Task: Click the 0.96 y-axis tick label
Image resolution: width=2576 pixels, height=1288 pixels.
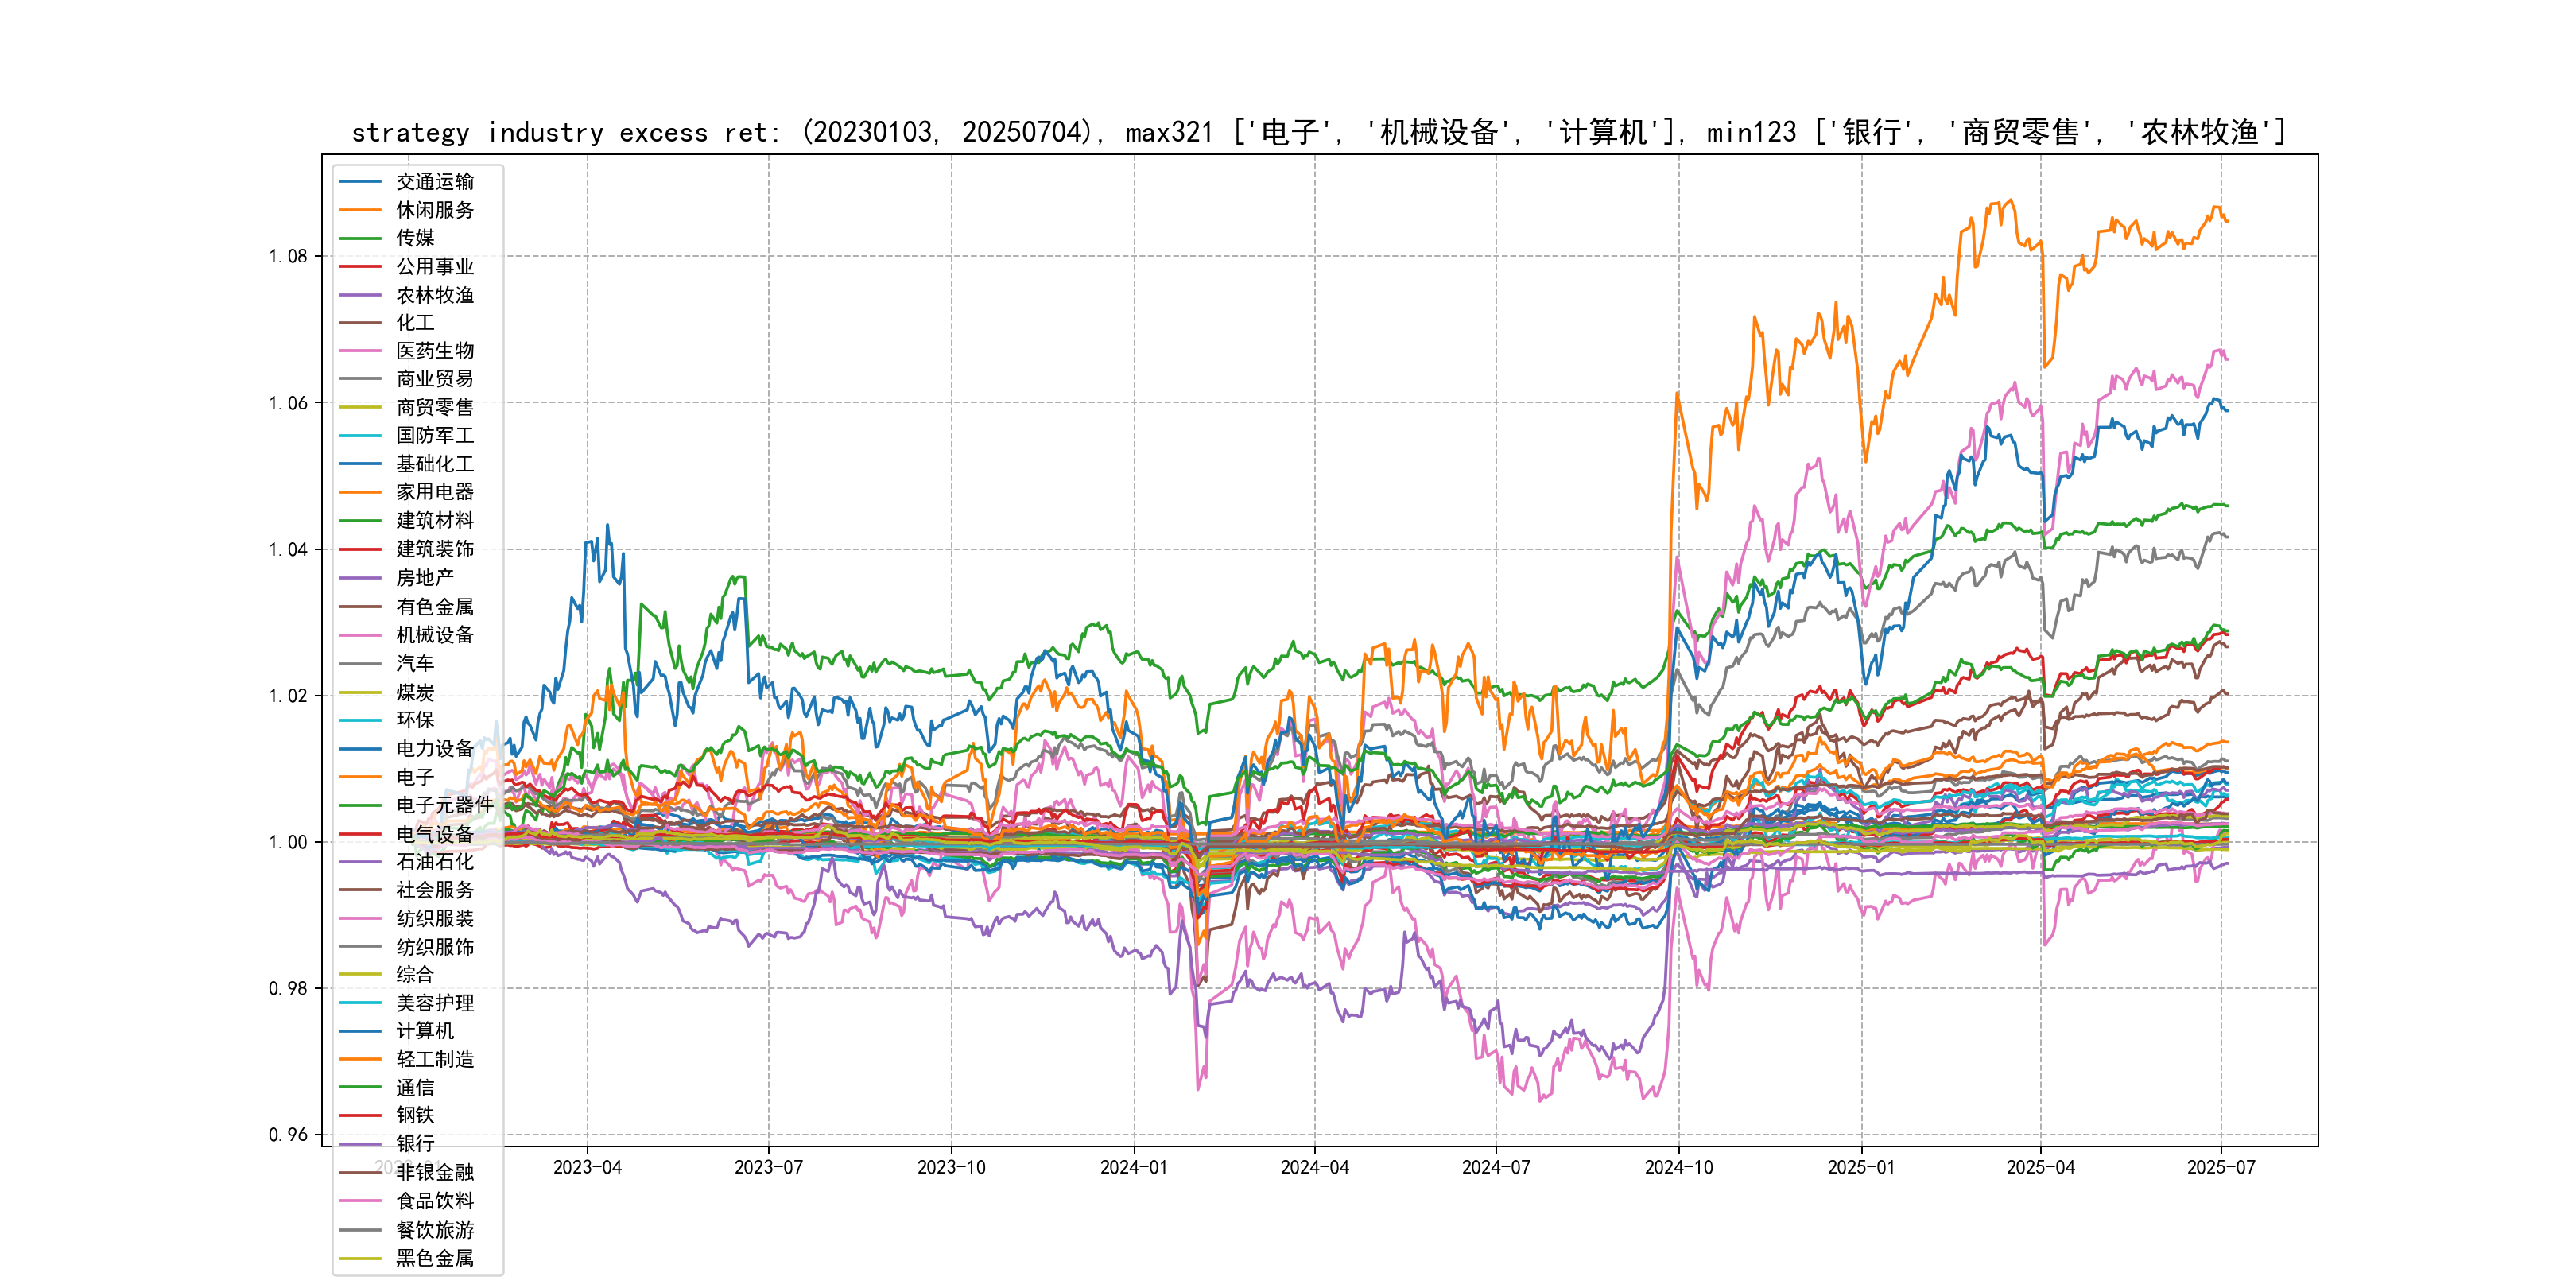Action: pyautogui.click(x=288, y=1134)
